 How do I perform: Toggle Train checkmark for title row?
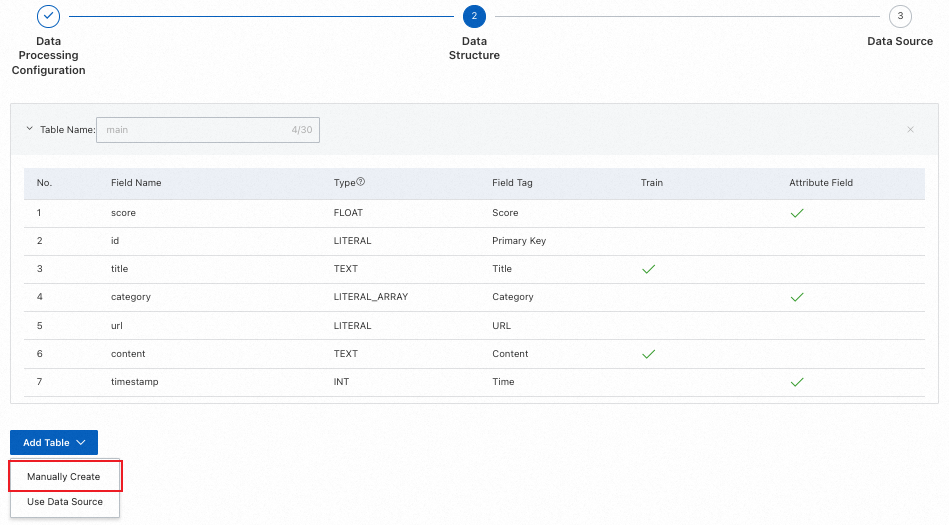[x=648, y=269]
